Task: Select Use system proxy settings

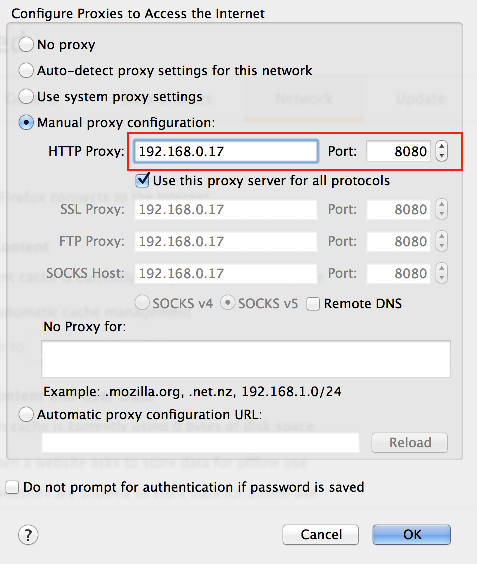Action: tap(26, 96)
